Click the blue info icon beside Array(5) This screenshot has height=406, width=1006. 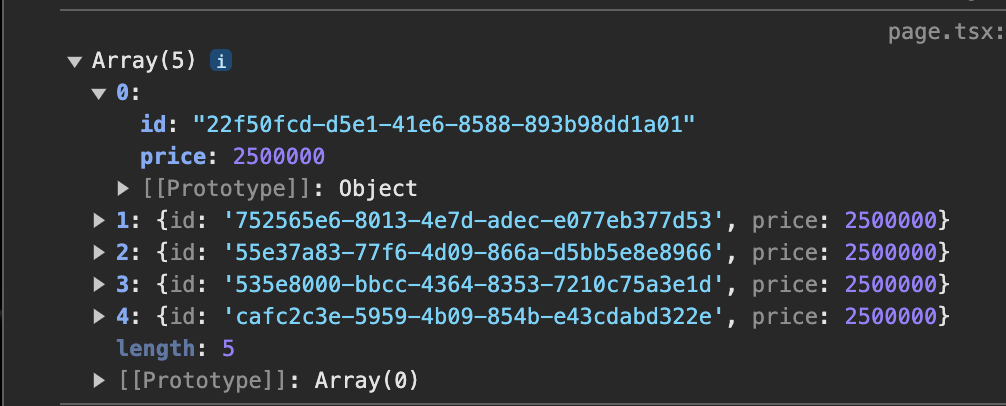click(221, 61)
